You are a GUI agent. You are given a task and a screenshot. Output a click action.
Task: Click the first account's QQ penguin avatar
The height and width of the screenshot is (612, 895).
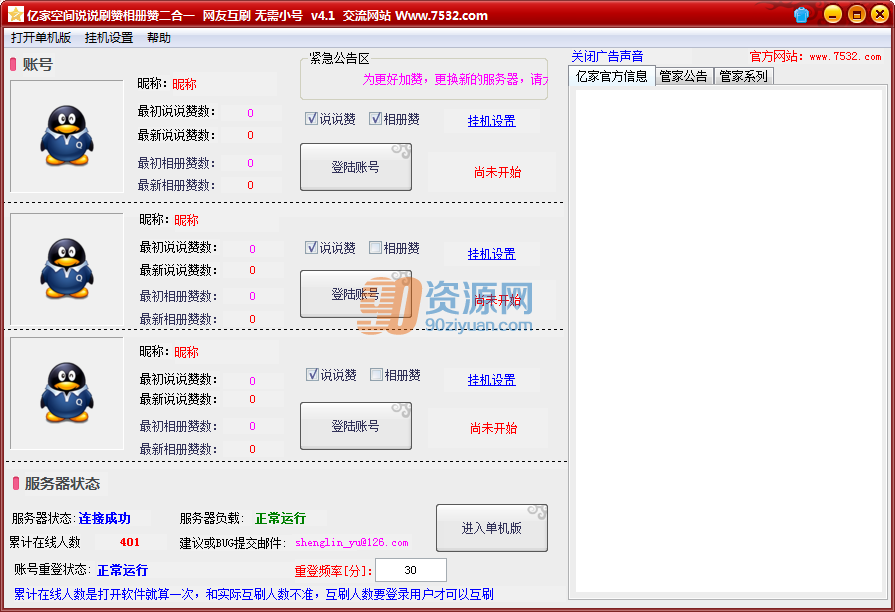pos(67,136)
